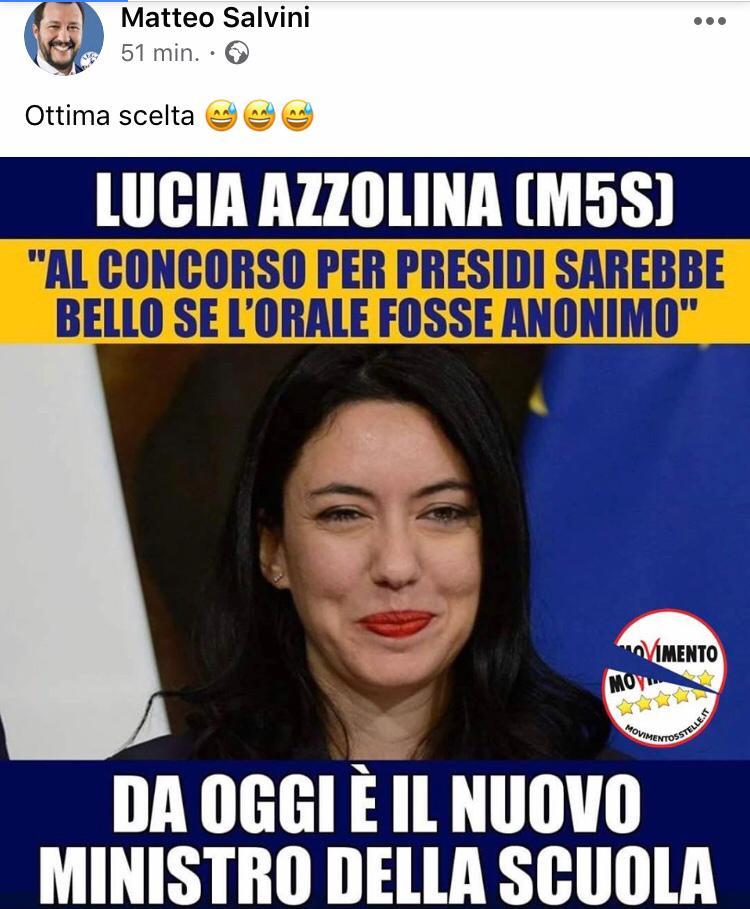Open the post options three-dots menu
The image size is (750, 909).
(x=709, y=21)
